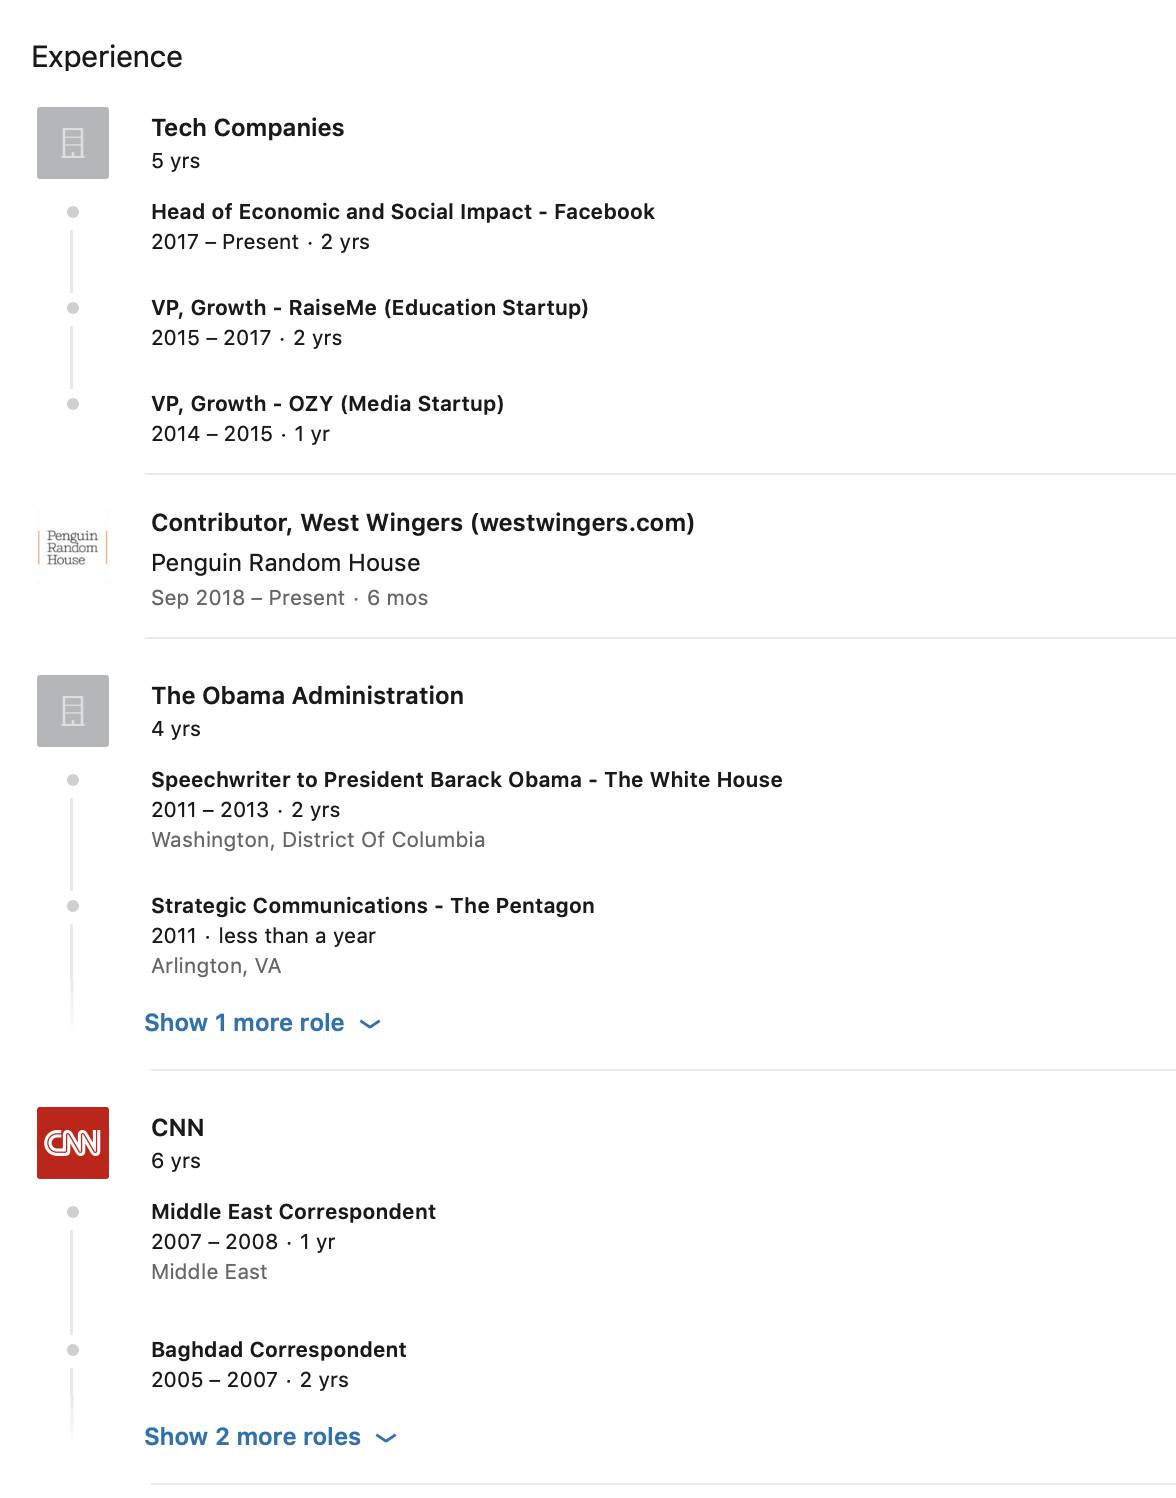
Task: Open Contributor, West Wingers entry title
Action: click(423, 523)
